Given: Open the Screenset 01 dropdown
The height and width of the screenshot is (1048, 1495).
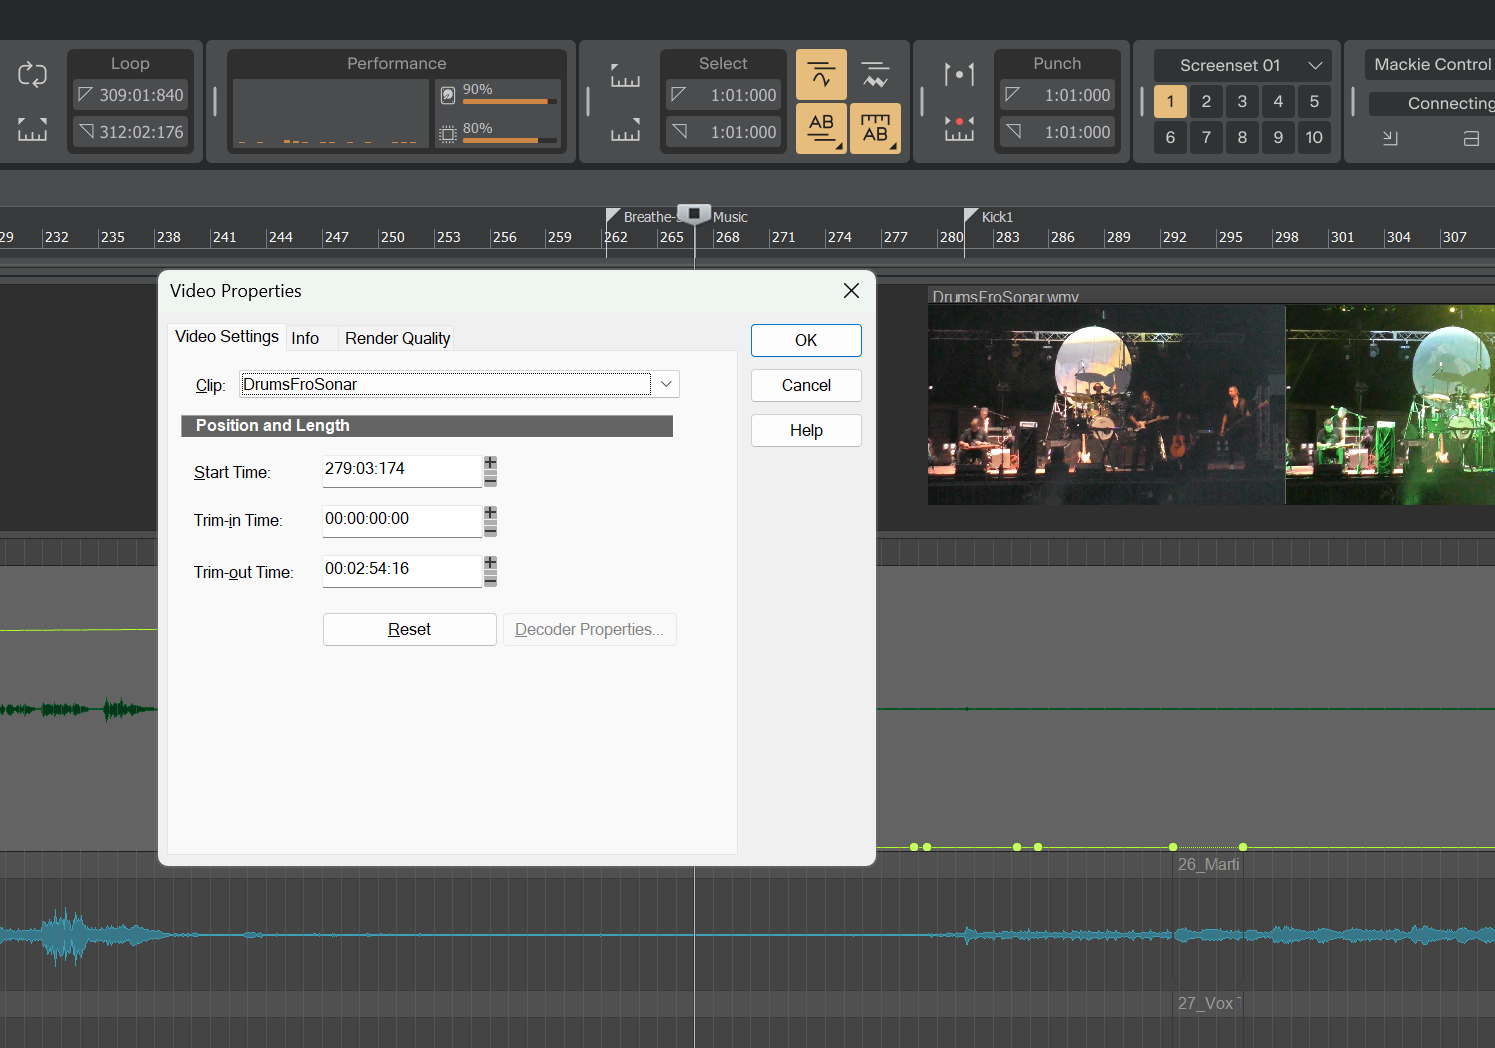Looking at the screenshot, I should (1242, 65).
